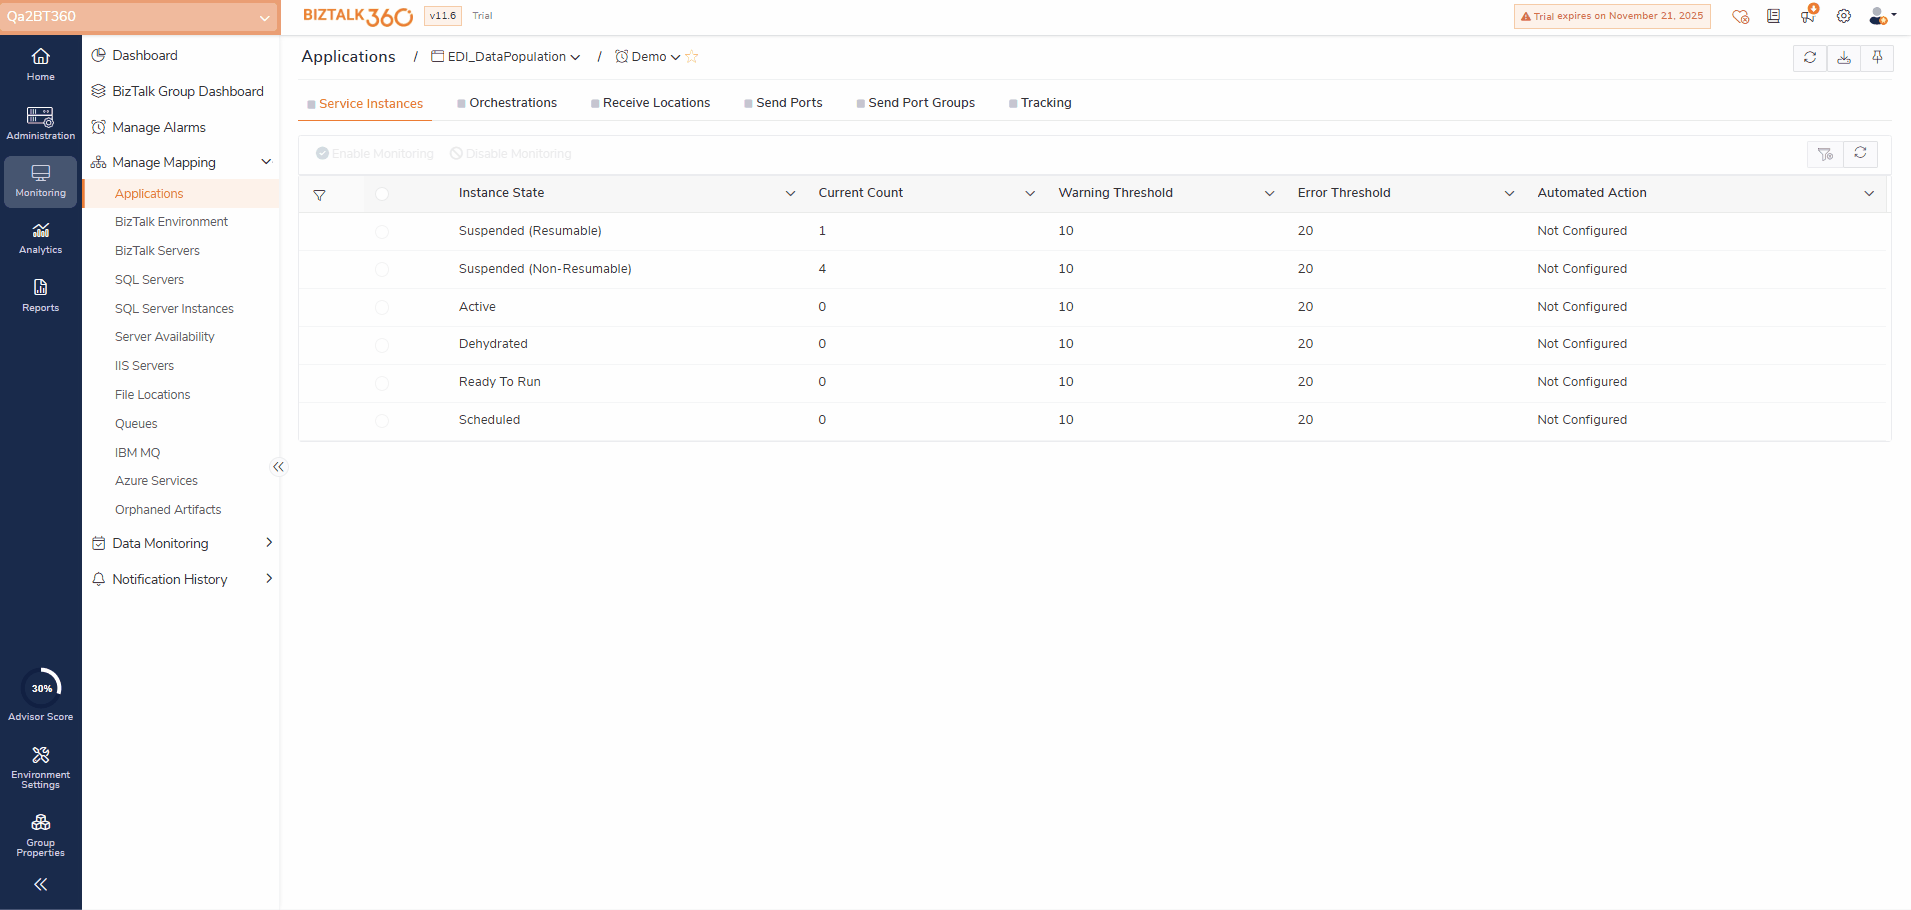Switch to the Send Ports tab
The height and width of the screenshot is (910, 1911).
tap(788, 103)
